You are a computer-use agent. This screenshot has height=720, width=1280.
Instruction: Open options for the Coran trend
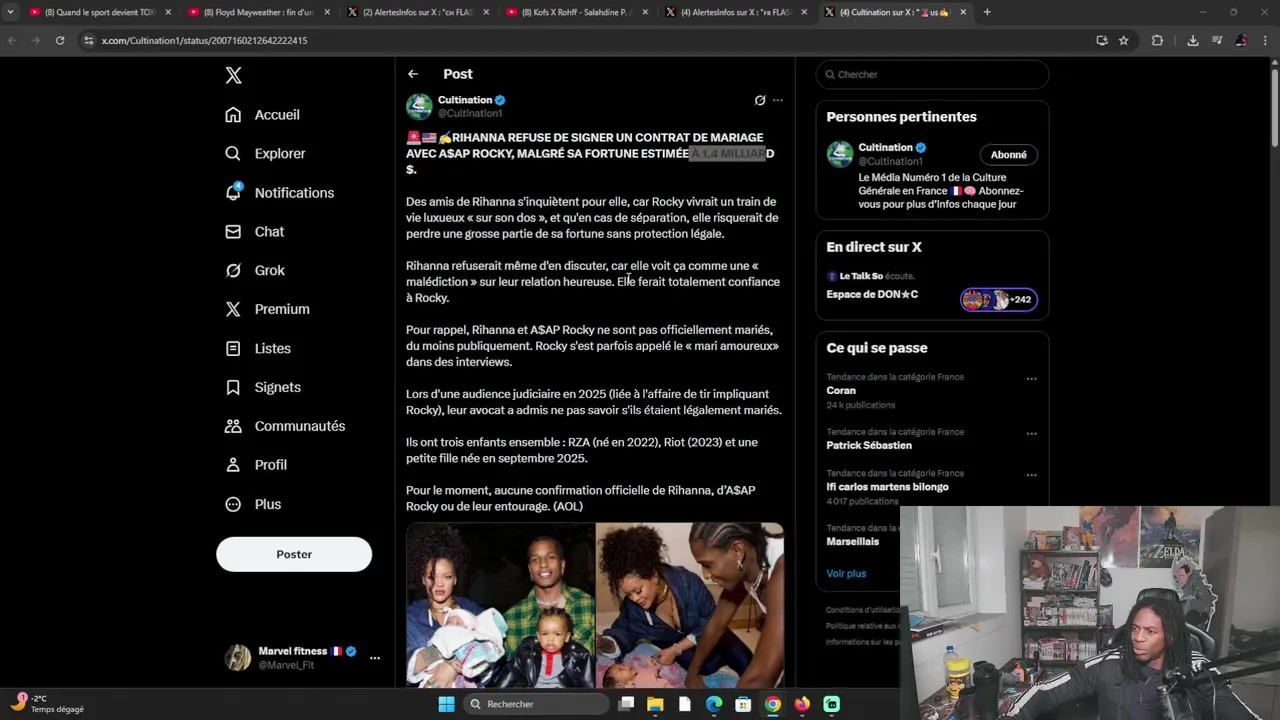[1031, 379]
